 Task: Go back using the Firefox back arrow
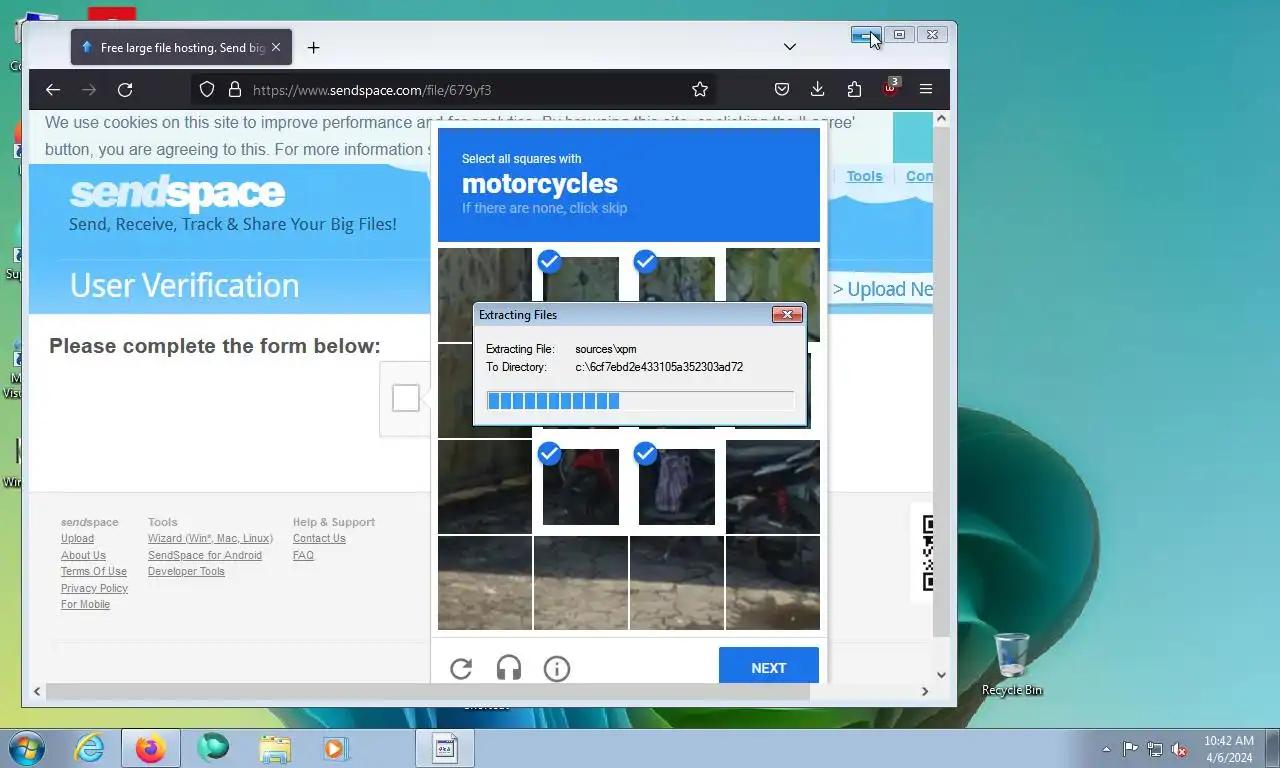(x=53, y=90)
